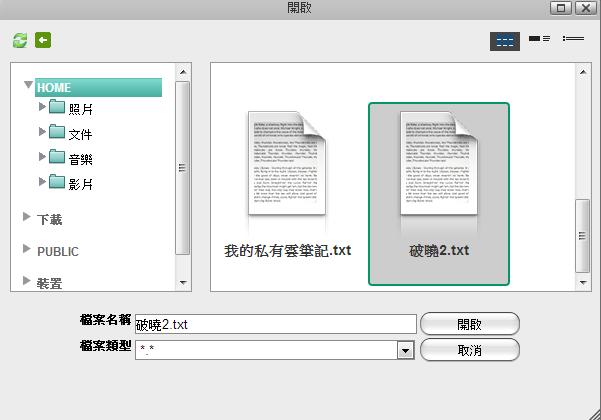Click the 開啟 button
The width and height of the screenshot is (601, 420).
pyautogui.click(x=470, y=324)
